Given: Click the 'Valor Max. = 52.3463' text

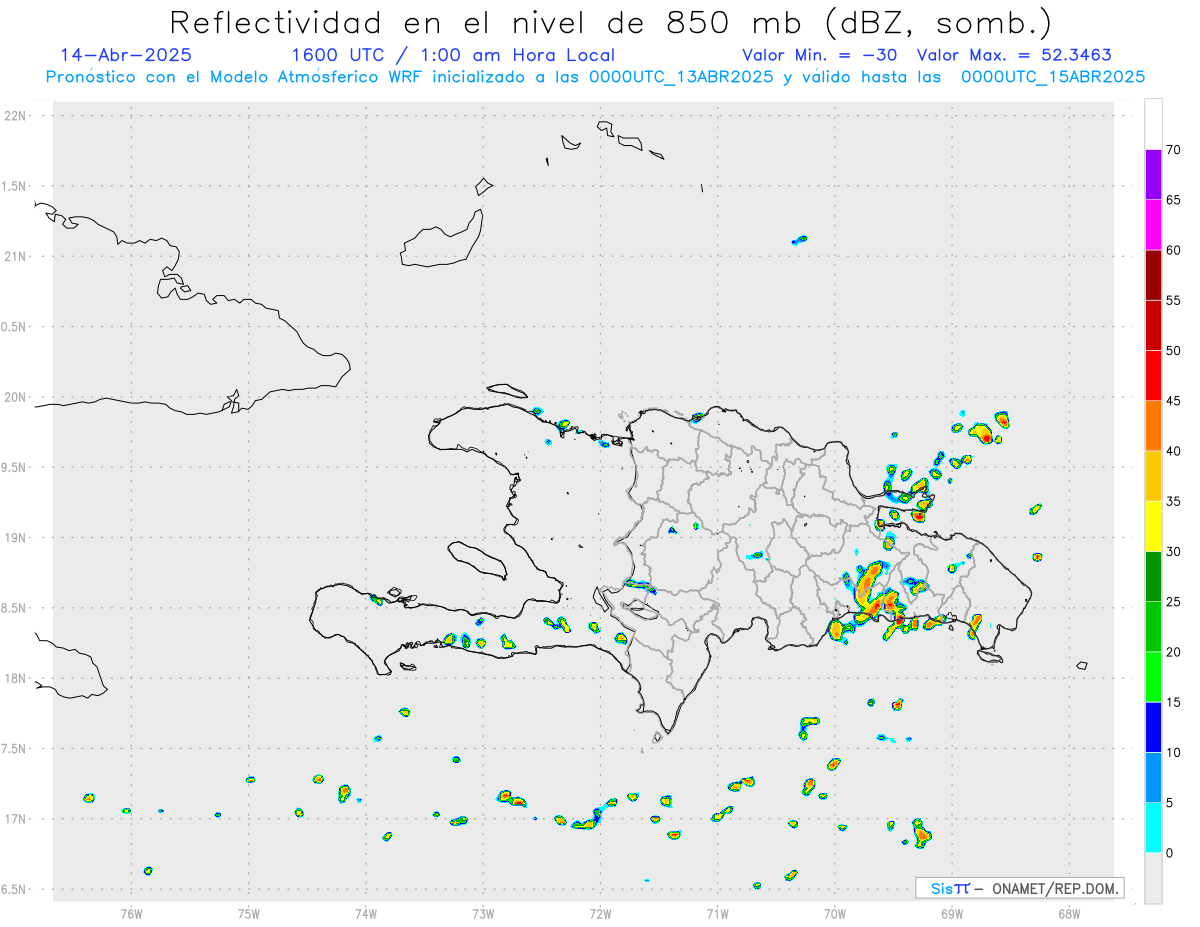Looking at the screenshot, I should [x=1014, y=55].
